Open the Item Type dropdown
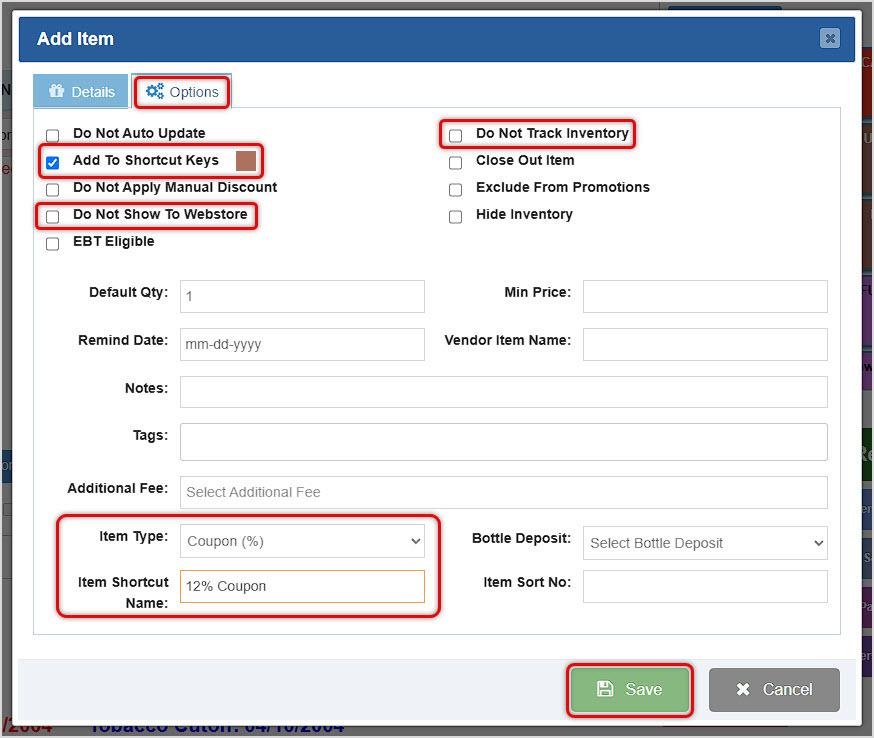 pos(302,540)
